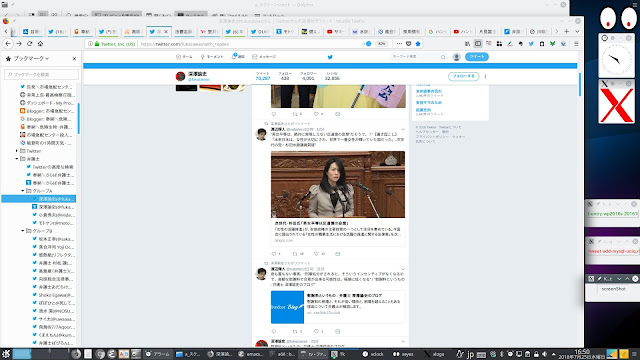Open the Followers 4,091 profile tab
The height and width of the screenshot is (360, 640).
[308, 76]
